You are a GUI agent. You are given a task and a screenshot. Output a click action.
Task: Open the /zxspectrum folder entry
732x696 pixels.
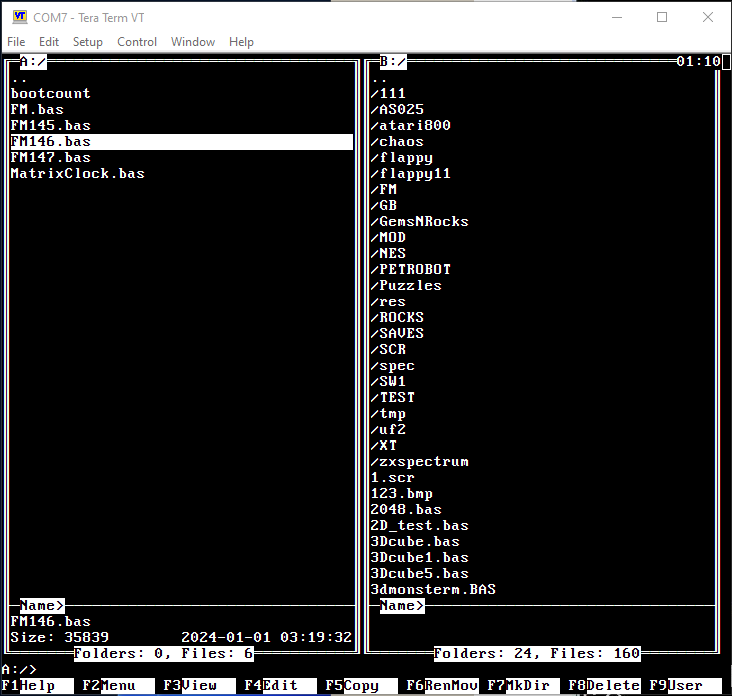pos(419,462)
